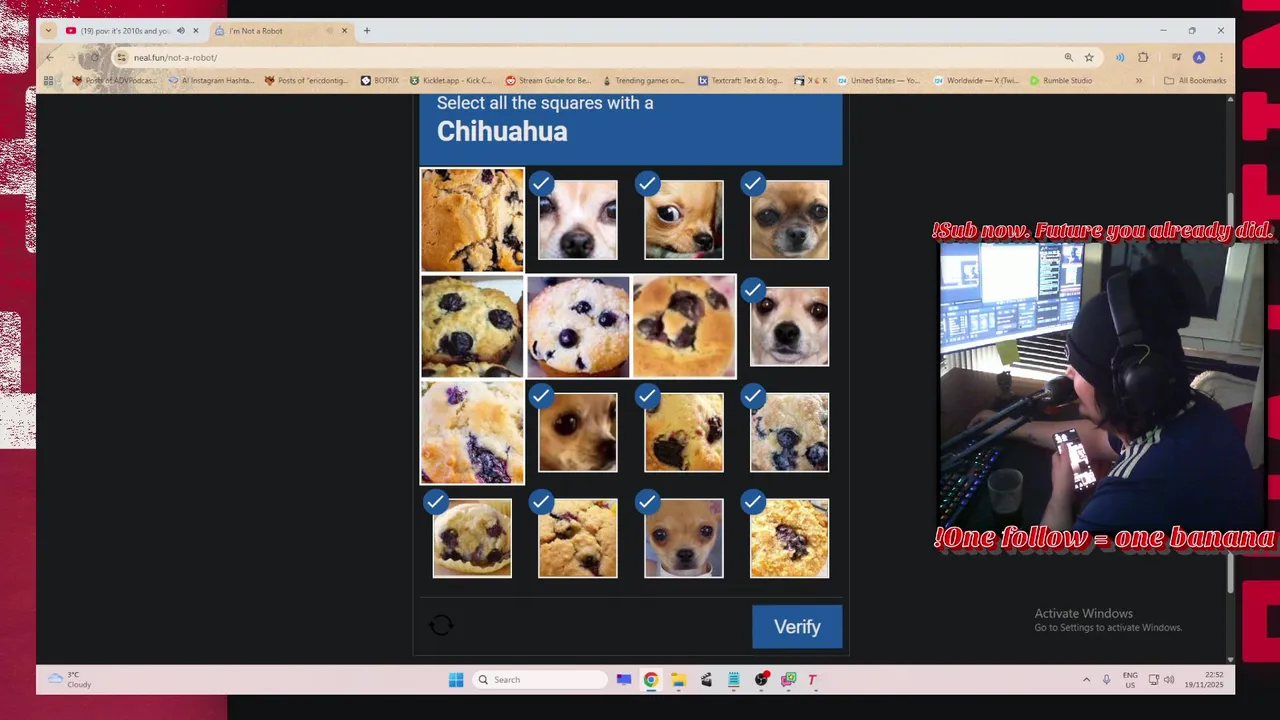Open the red T app on the taskbar
The height and width of the screenshot is (720, 1280).
812,680
